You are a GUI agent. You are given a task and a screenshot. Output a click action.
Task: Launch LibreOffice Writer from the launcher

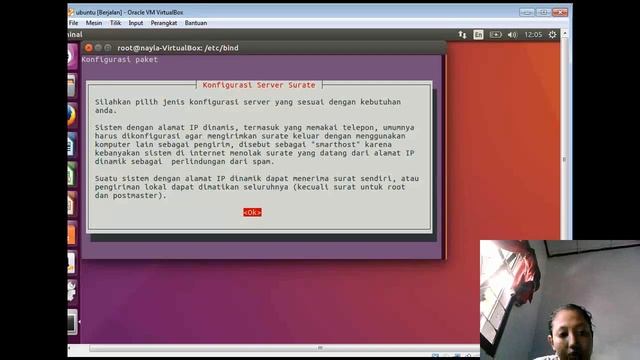click(71, 145)
